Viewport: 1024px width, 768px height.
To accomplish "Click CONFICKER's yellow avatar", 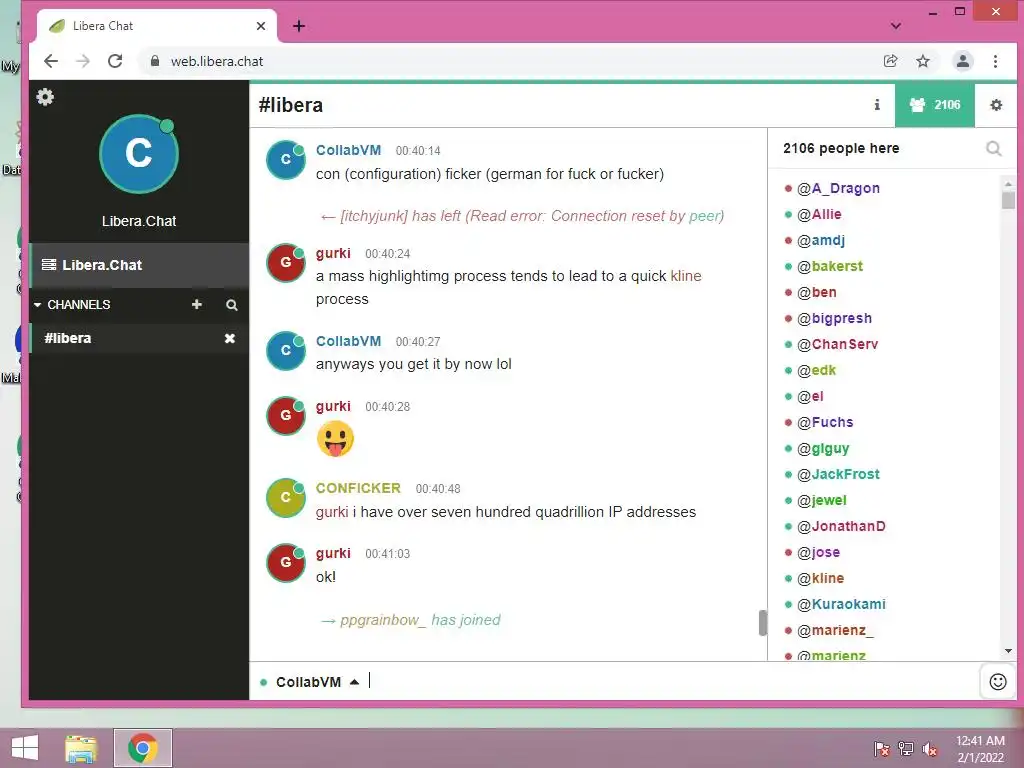I will click(x=285, y=498).
